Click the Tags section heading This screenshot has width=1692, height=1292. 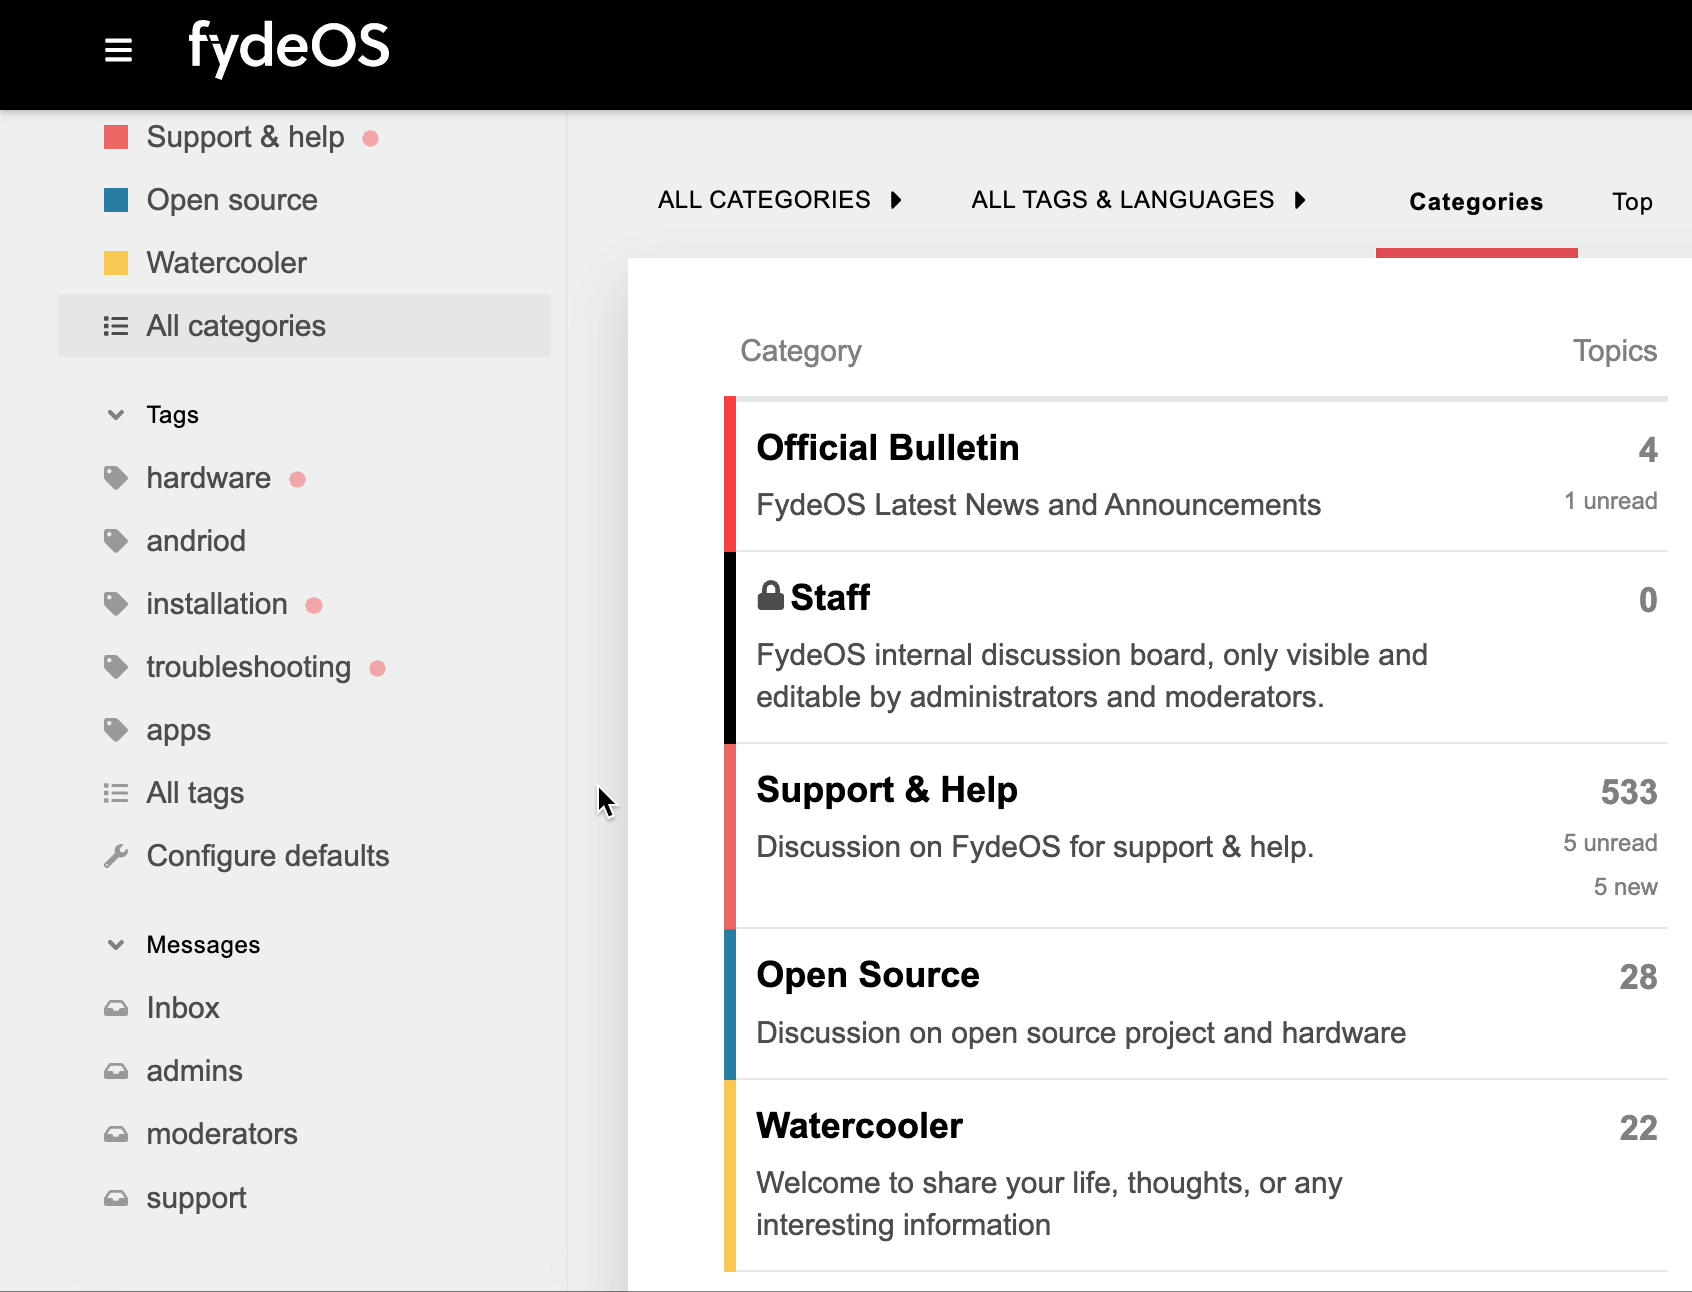172,414
